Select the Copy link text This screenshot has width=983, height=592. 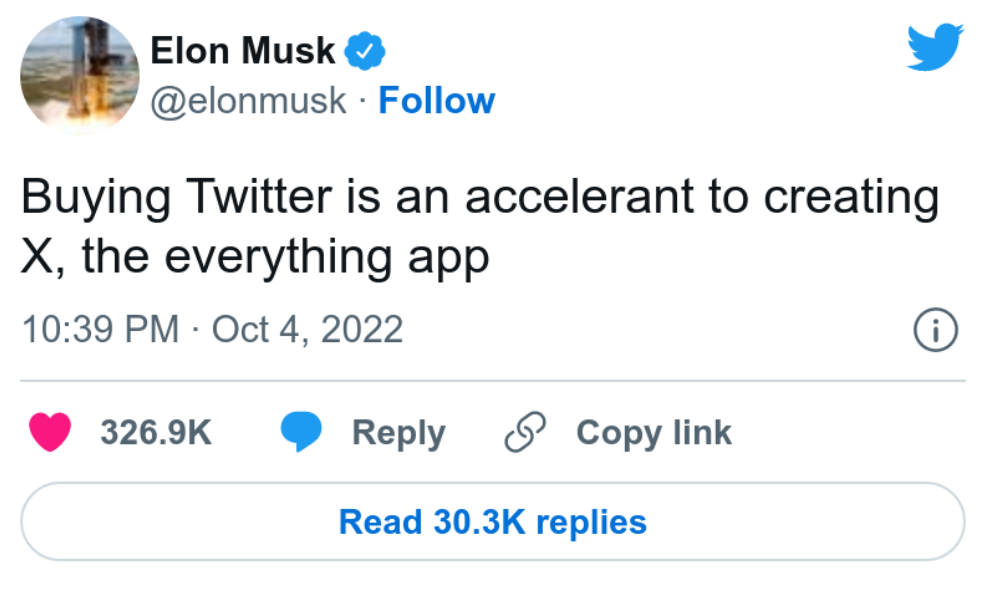653,433
